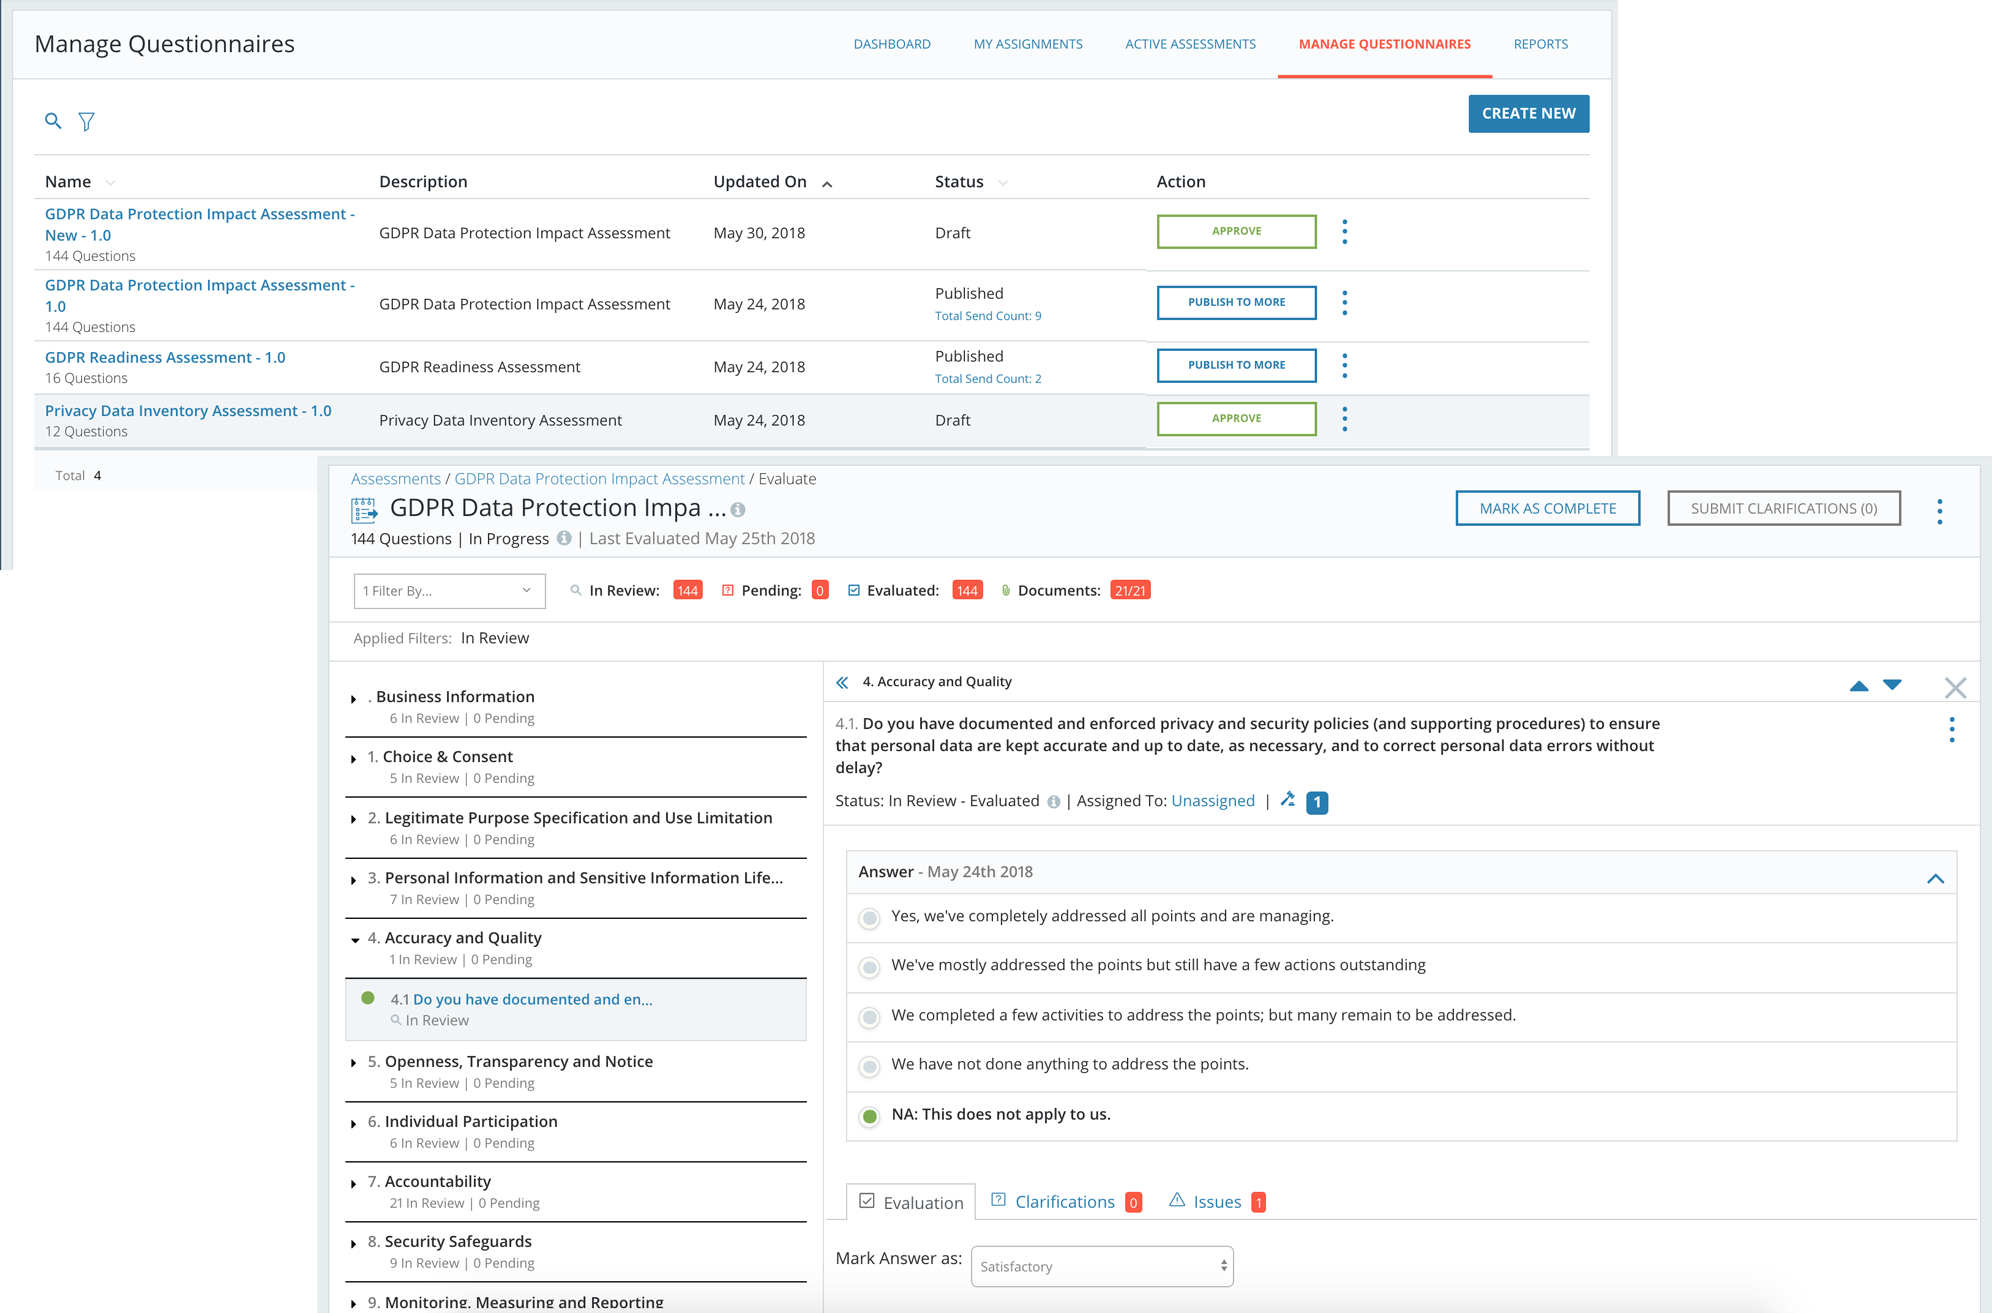
Task: Sort by Status column dropdown arrow
Action: pos(1003,183)
